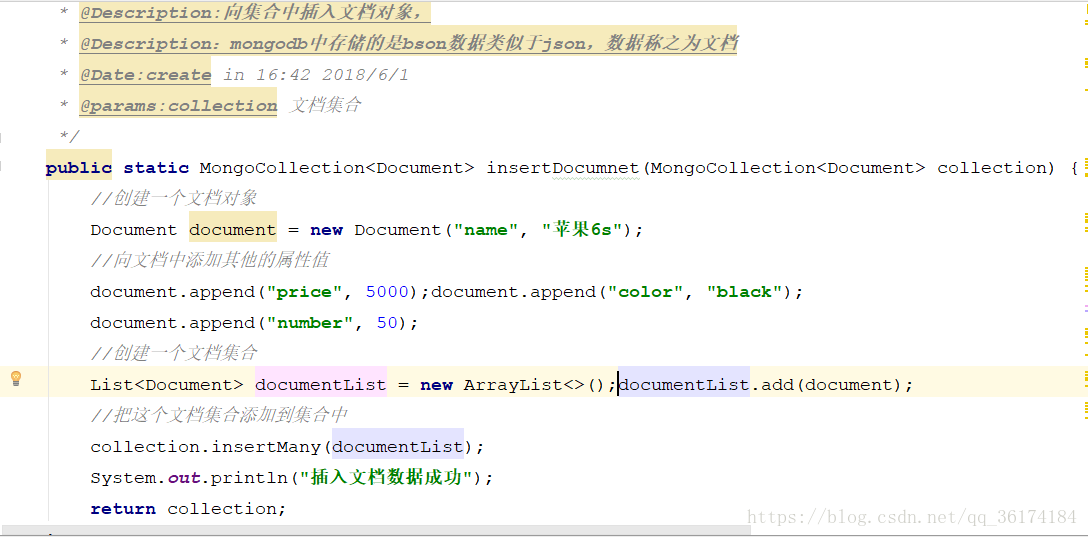Click the @Description line about 向集合中插入文档对象
The image size is (1088, 537).
[255, 12]
